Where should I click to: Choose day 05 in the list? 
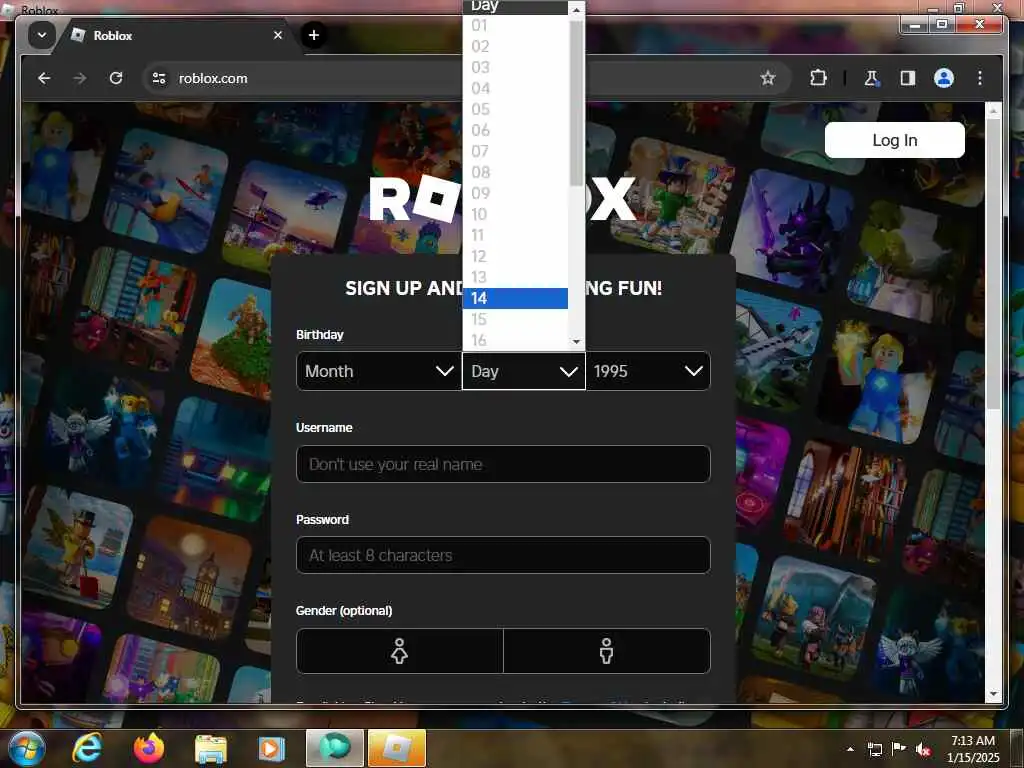(515, 109)
